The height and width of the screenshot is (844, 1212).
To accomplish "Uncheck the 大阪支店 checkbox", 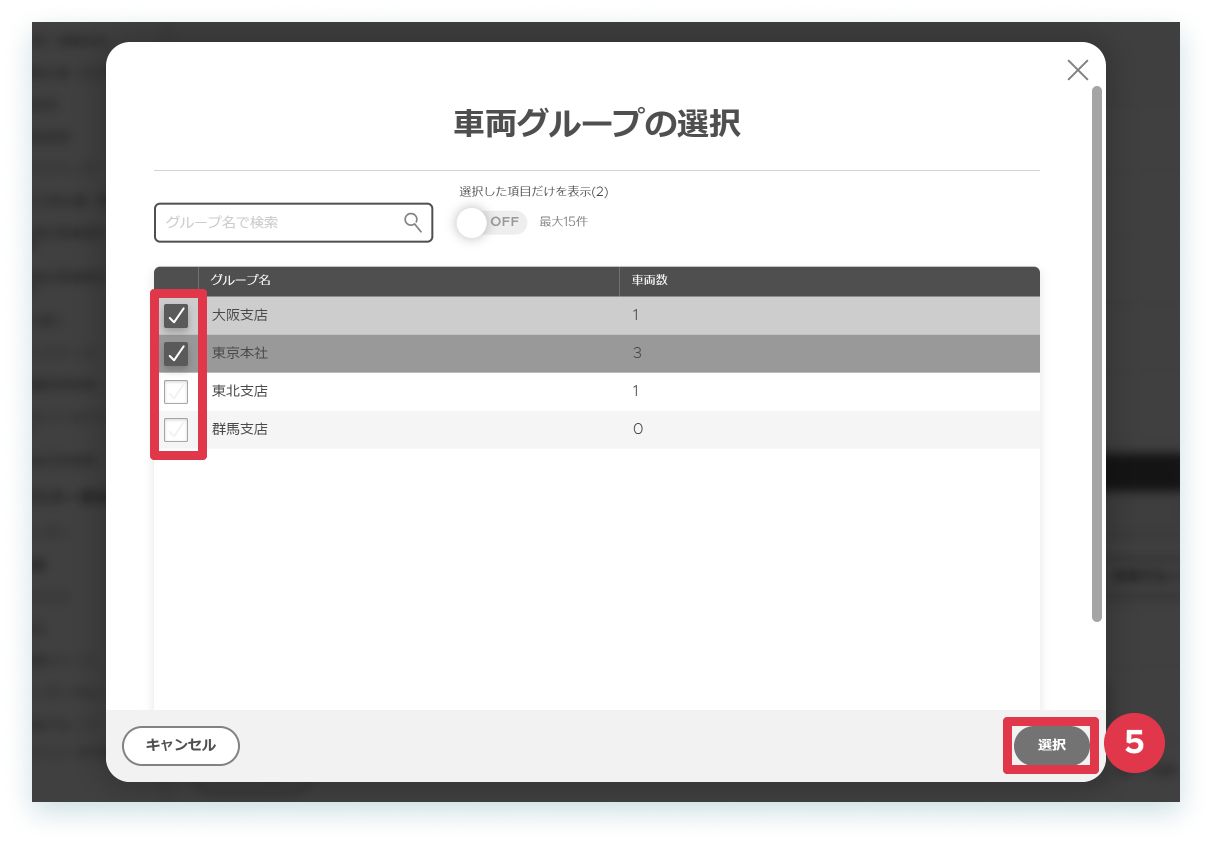I will coord(176,316).
